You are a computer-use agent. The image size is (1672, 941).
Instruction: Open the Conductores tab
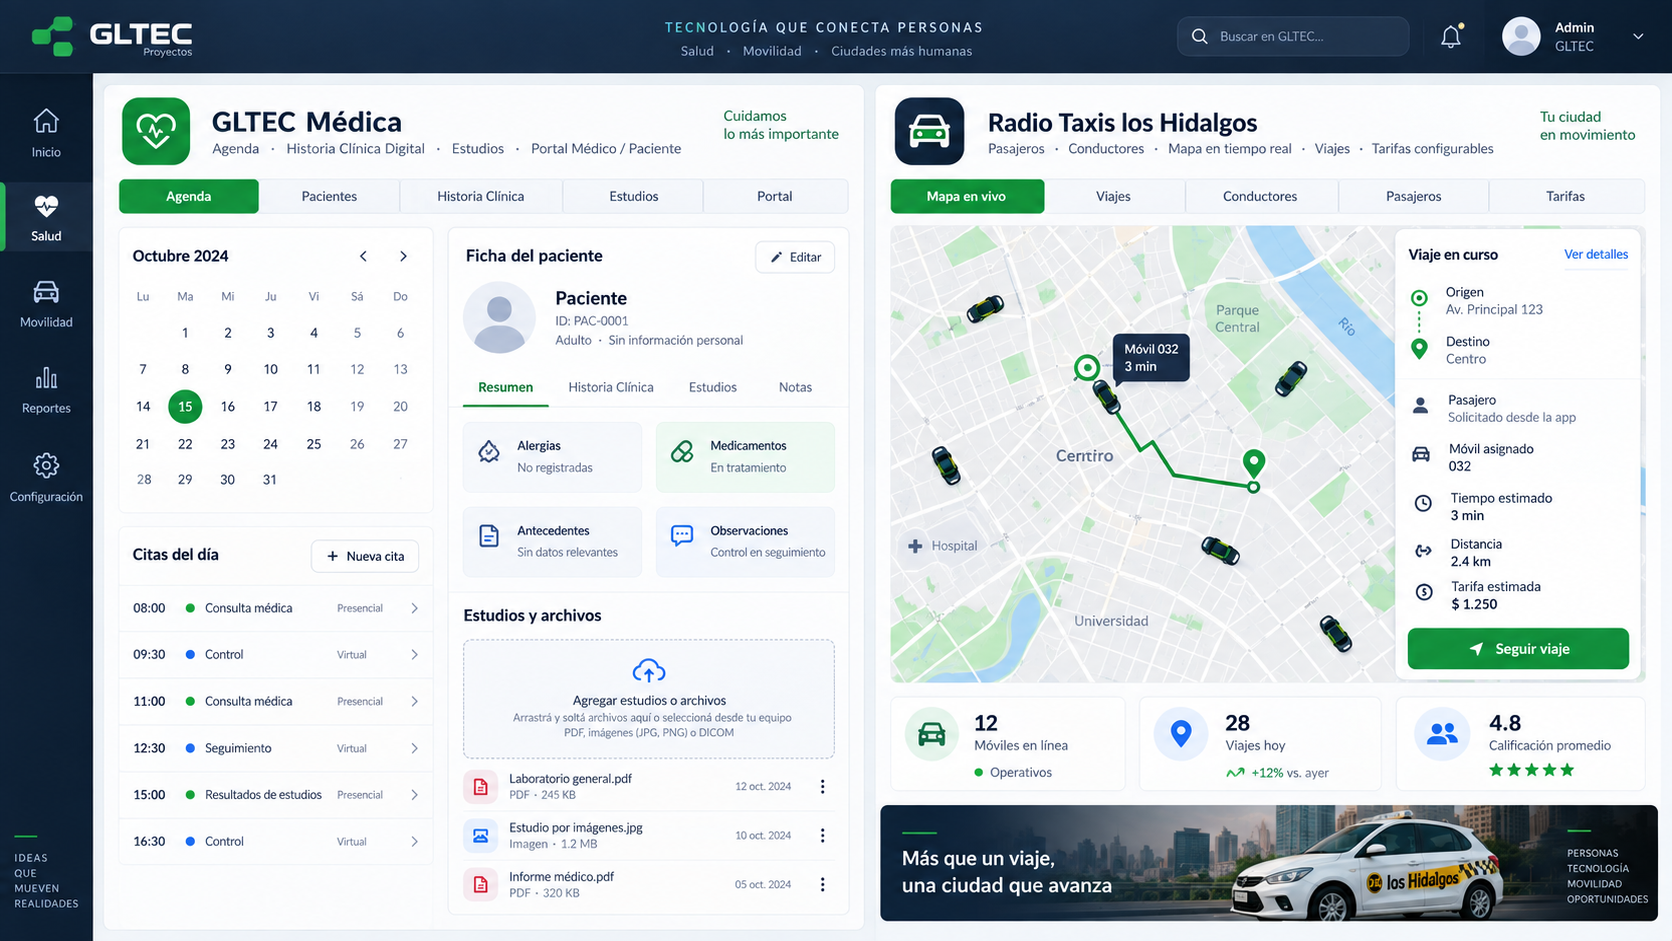coord(1260,196)
